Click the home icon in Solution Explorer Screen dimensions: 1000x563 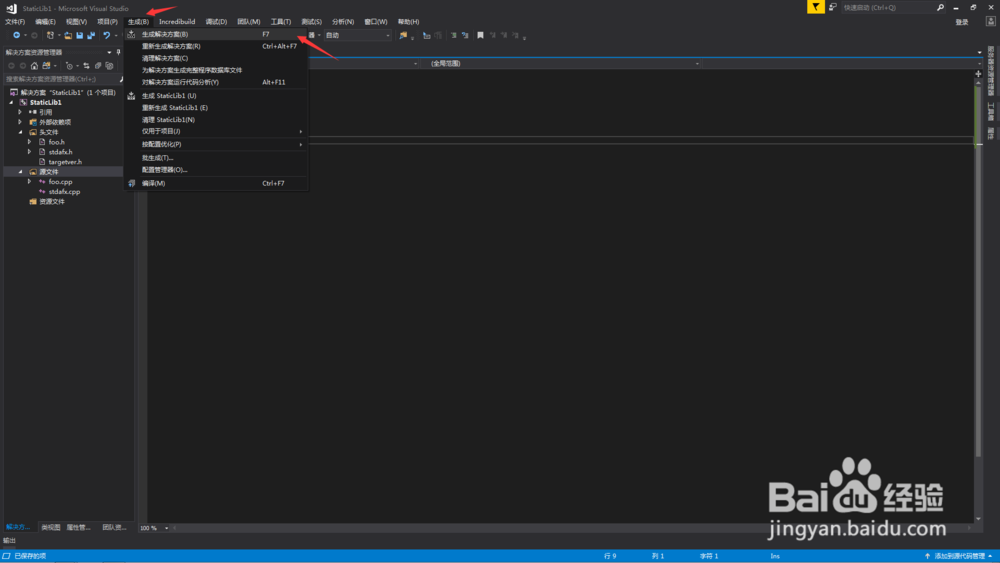point(34,66)
